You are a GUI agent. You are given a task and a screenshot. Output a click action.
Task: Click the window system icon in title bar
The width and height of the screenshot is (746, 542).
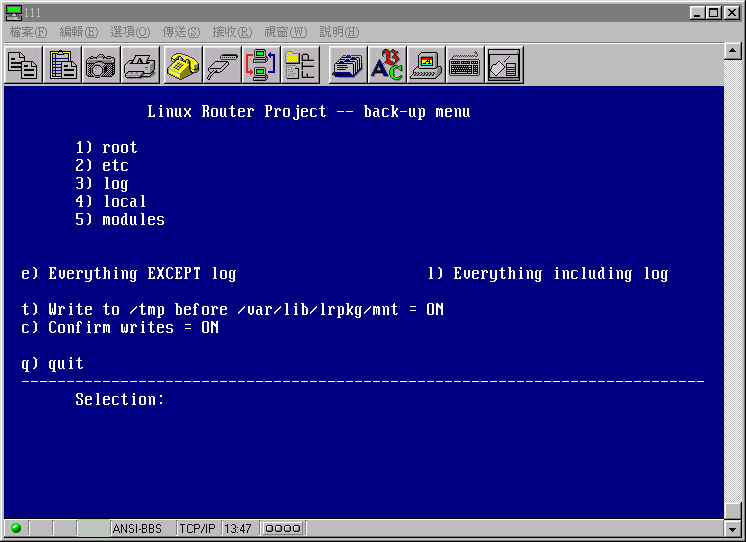pyautogui.click(x=14, y=13)
